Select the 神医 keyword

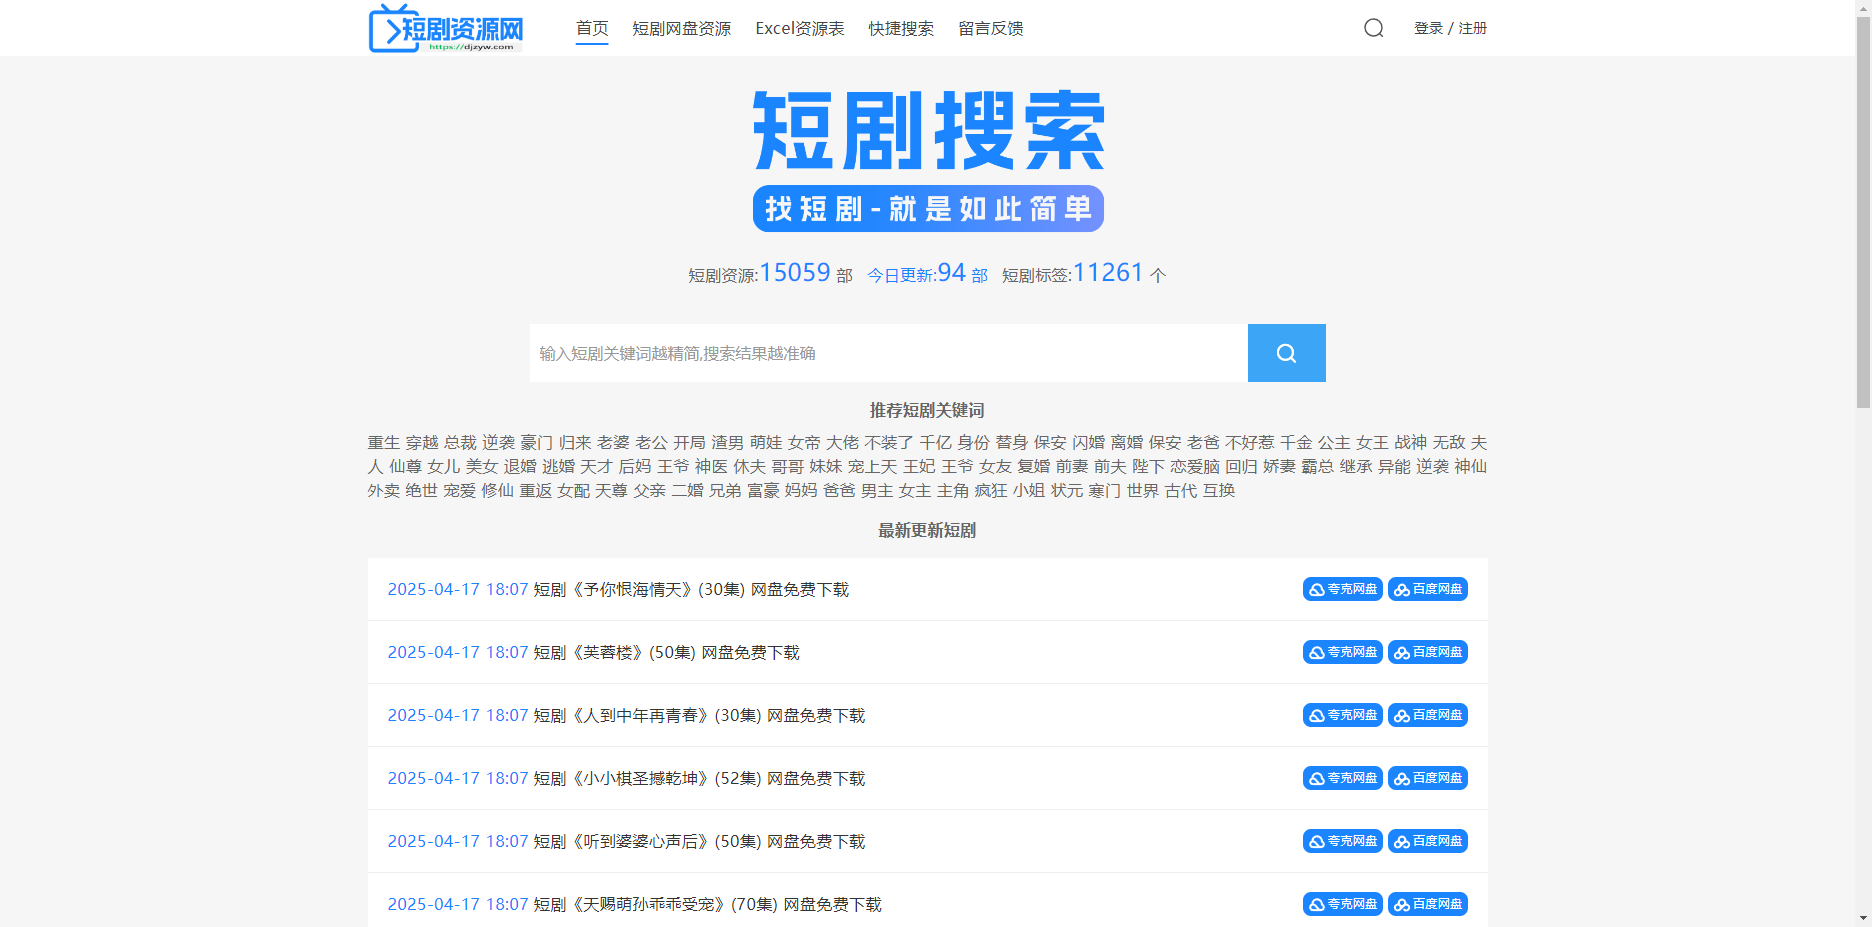tap(711, 466)
